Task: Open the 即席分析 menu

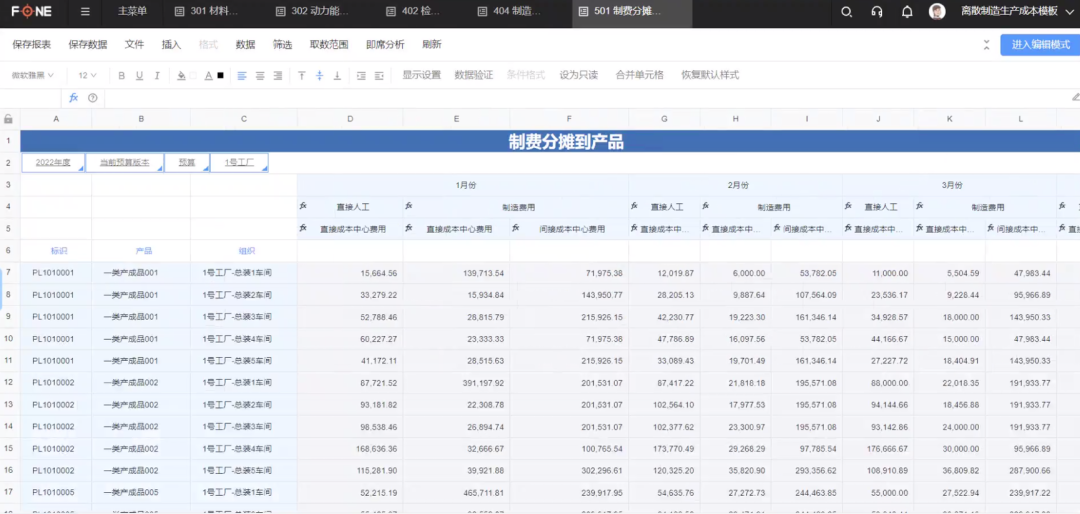Action: 385,45
